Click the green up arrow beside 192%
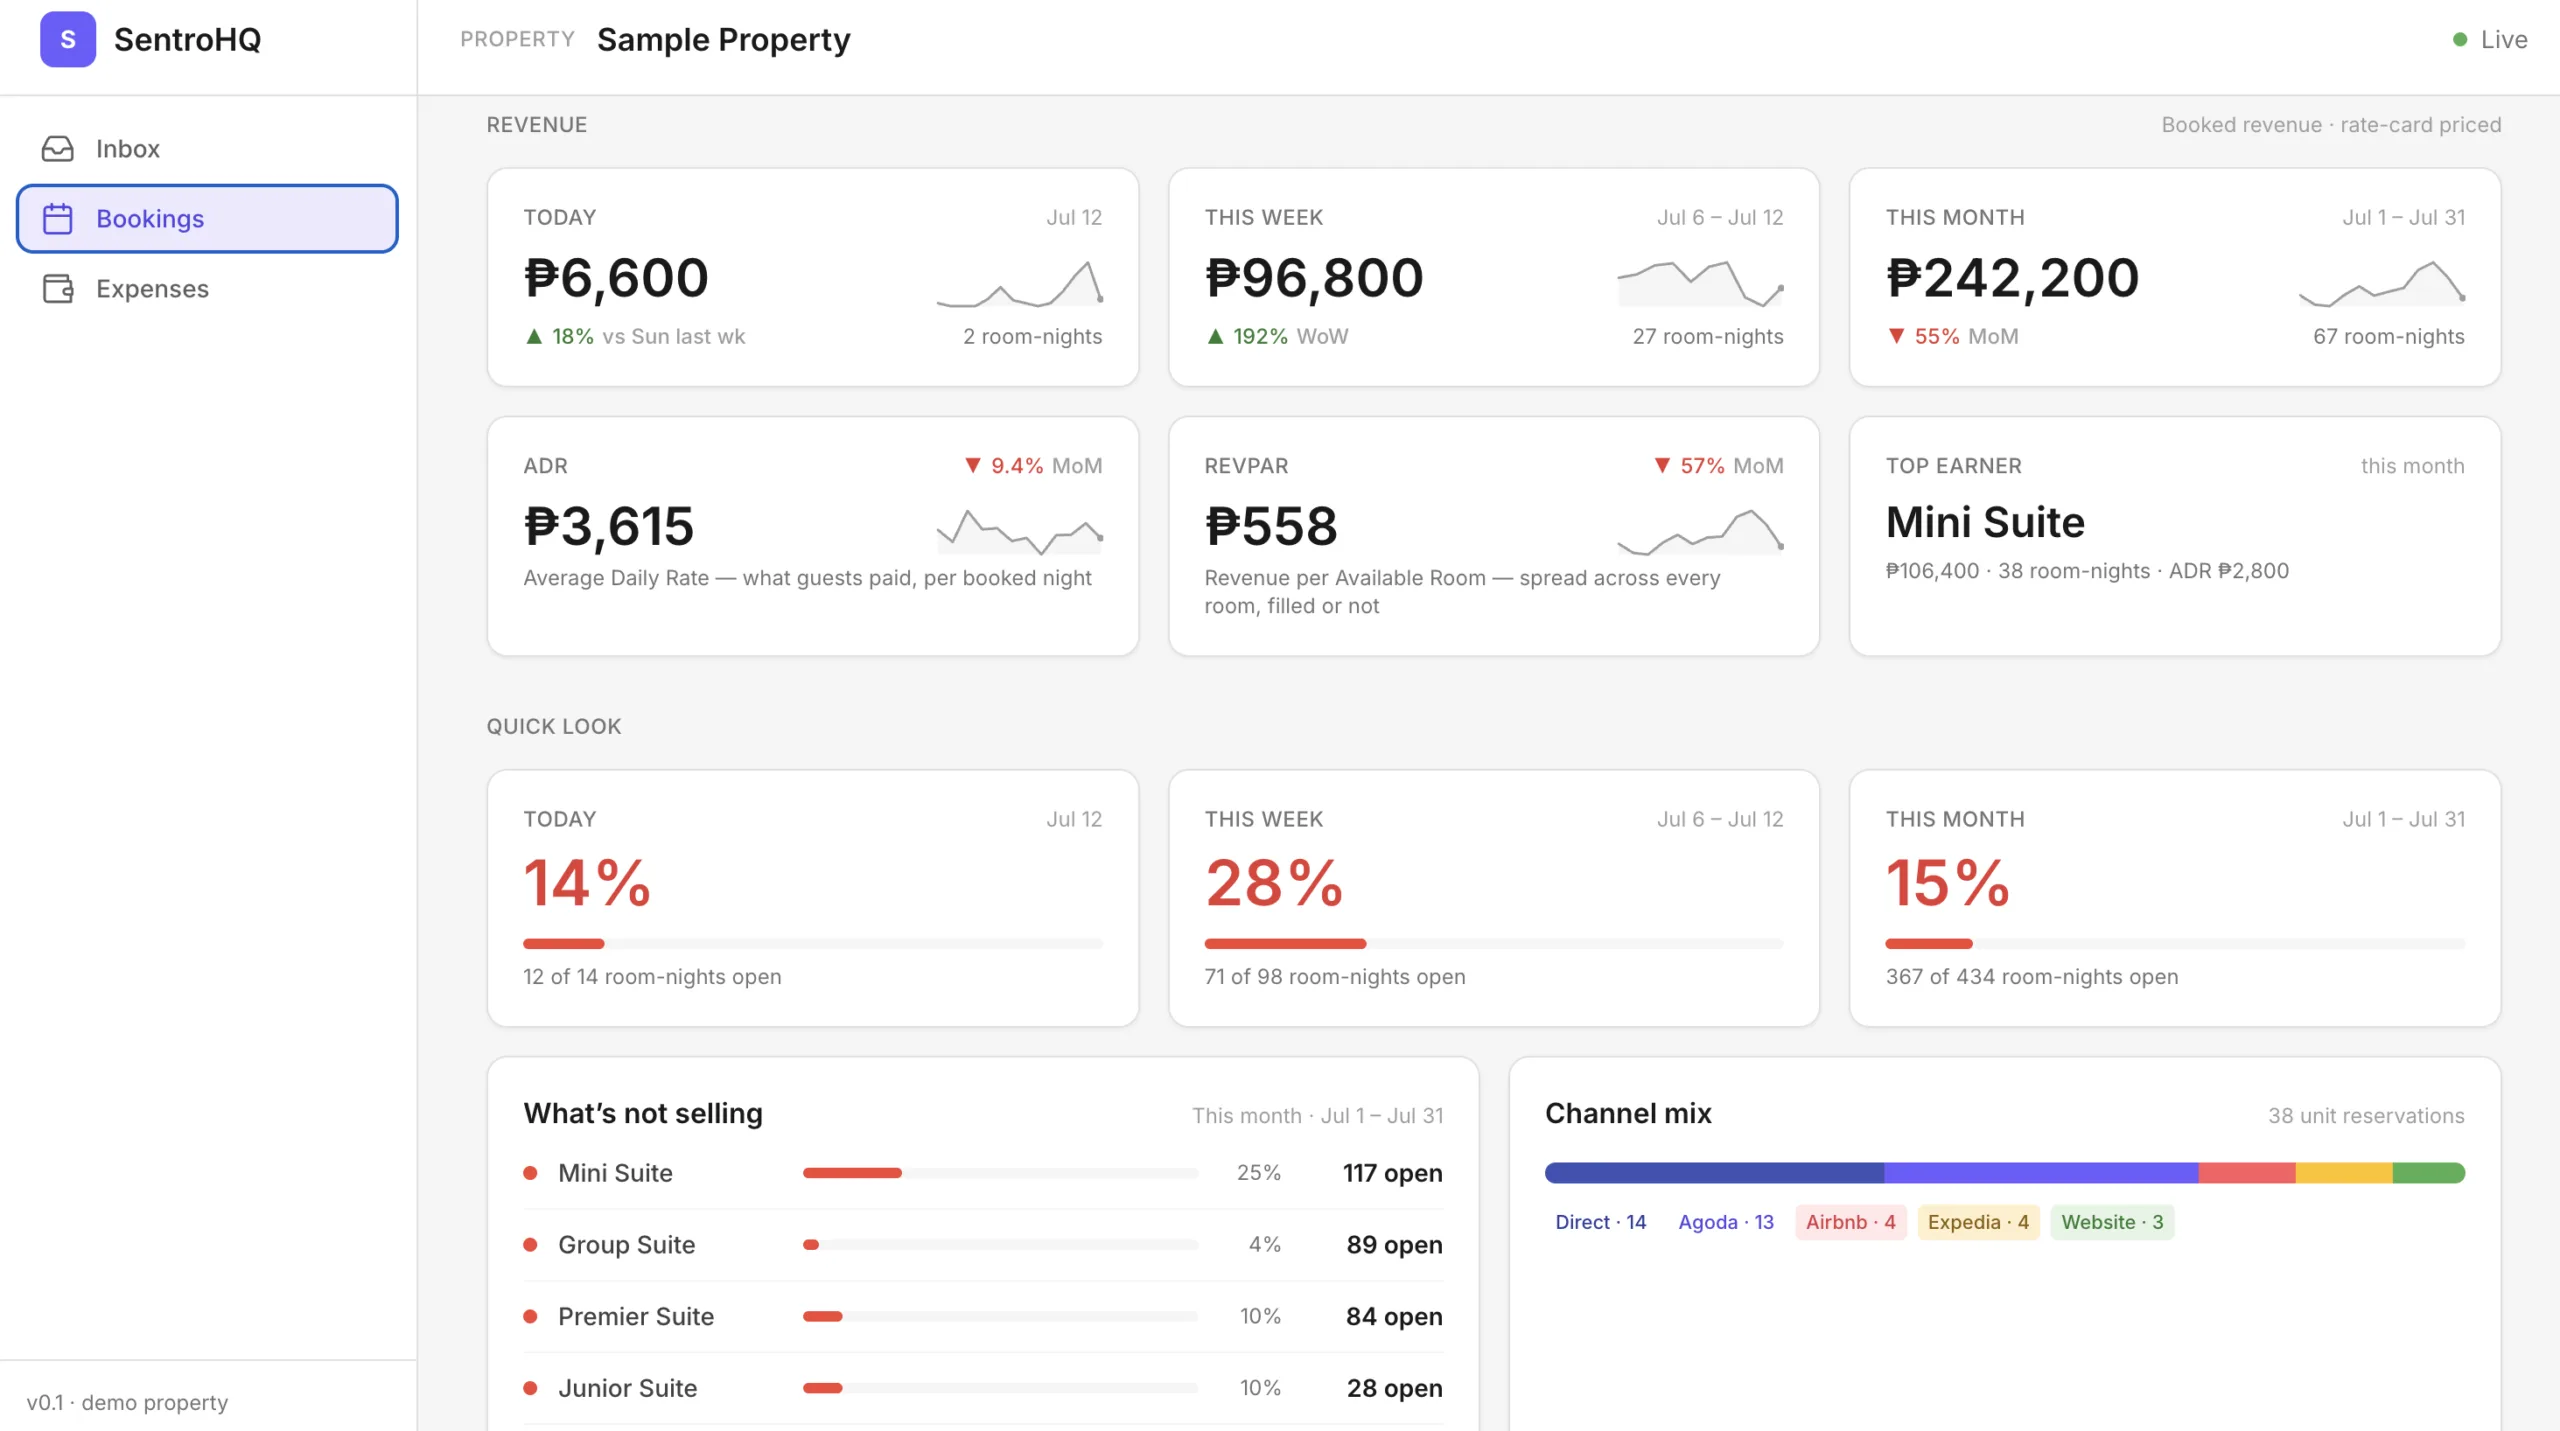 coord(1215,337)
